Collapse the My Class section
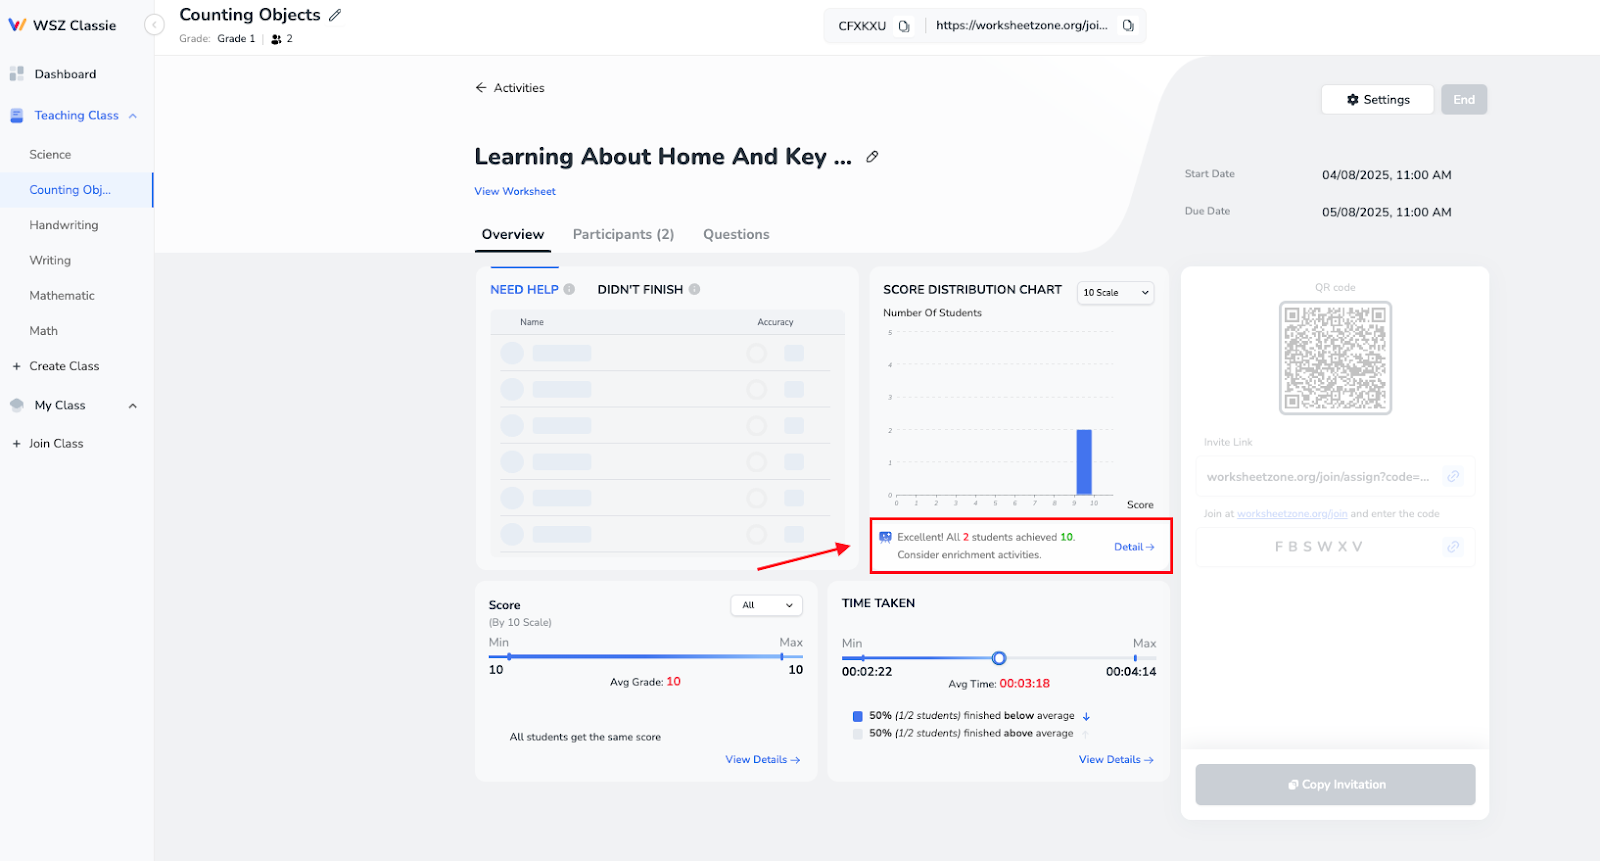 [x=133, y=406]
